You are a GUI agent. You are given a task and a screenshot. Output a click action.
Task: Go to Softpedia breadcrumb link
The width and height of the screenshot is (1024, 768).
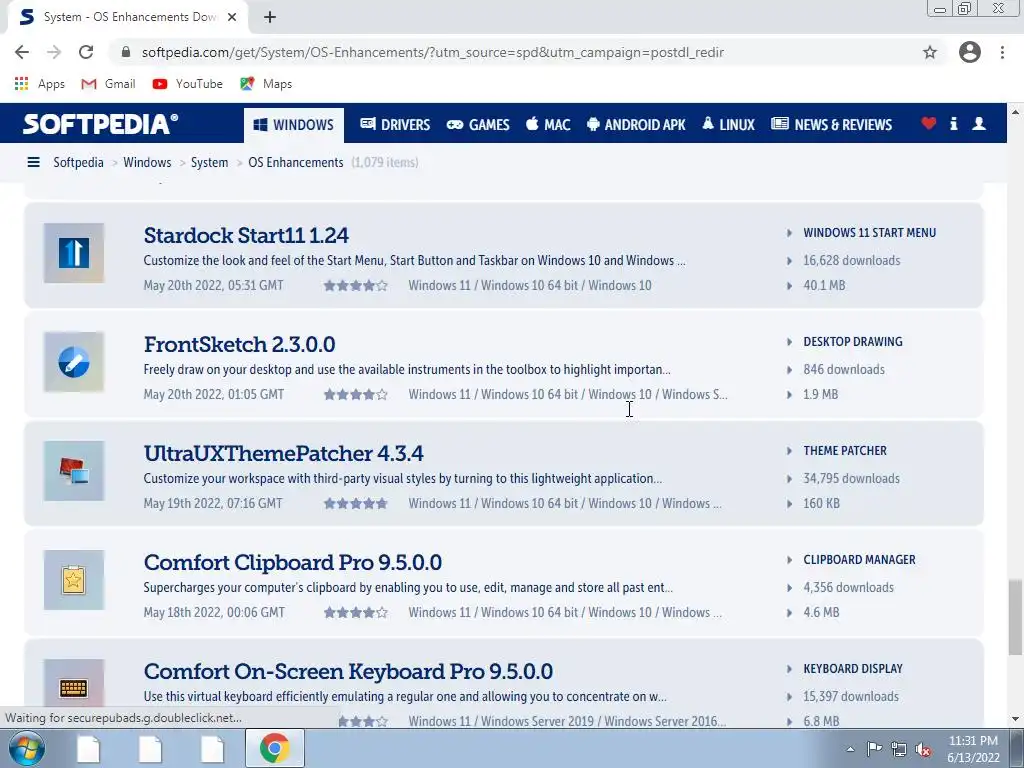pyautogui.click(x=78, y=162)
